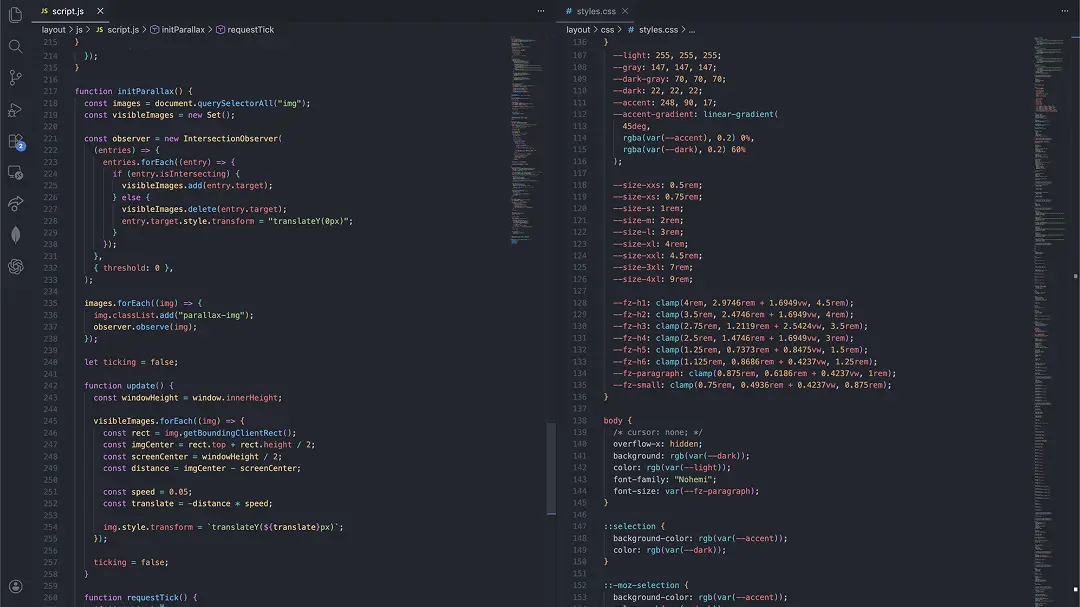This screenshot has height=607, width=1080.
Task: Open the Run and Debug panel
Action: (x=15, y=110)
